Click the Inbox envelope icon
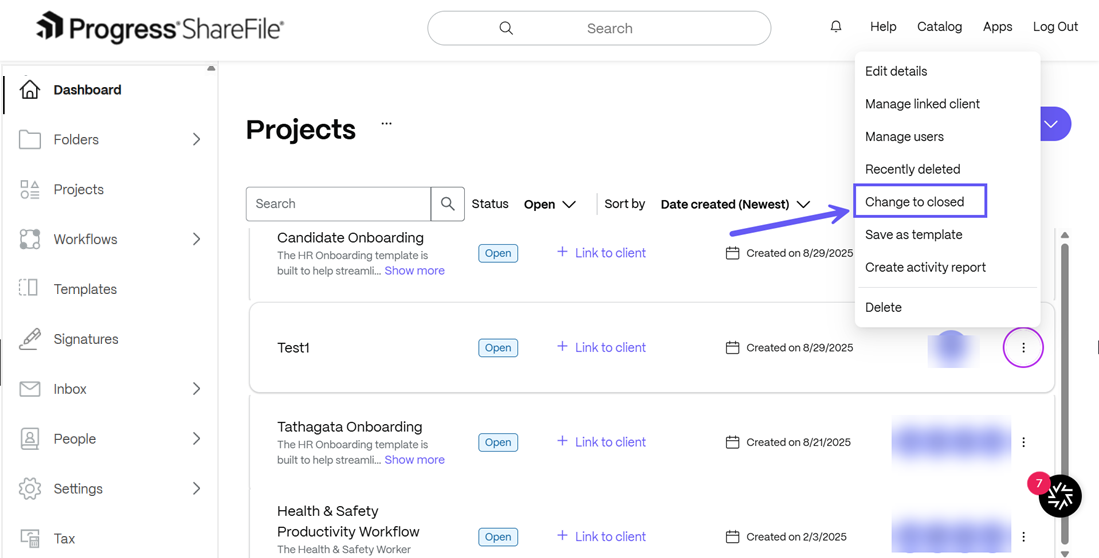The height and width of the screenshot is (558, 1099). pyautogui.click(x=30, y=389)
